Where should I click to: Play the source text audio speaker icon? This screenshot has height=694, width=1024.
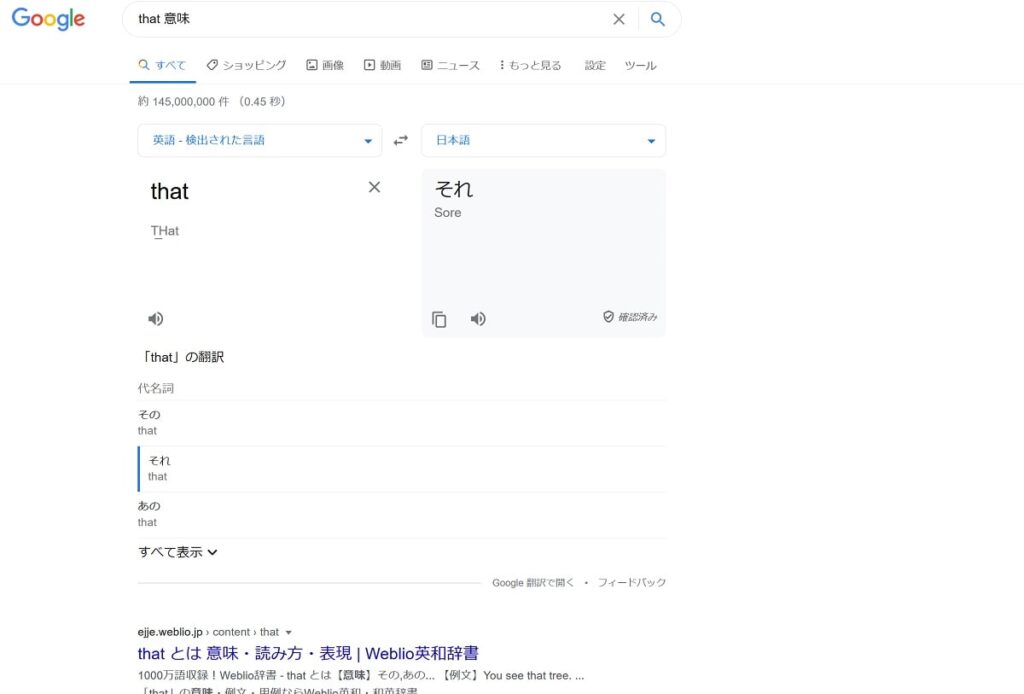(155, 319)
